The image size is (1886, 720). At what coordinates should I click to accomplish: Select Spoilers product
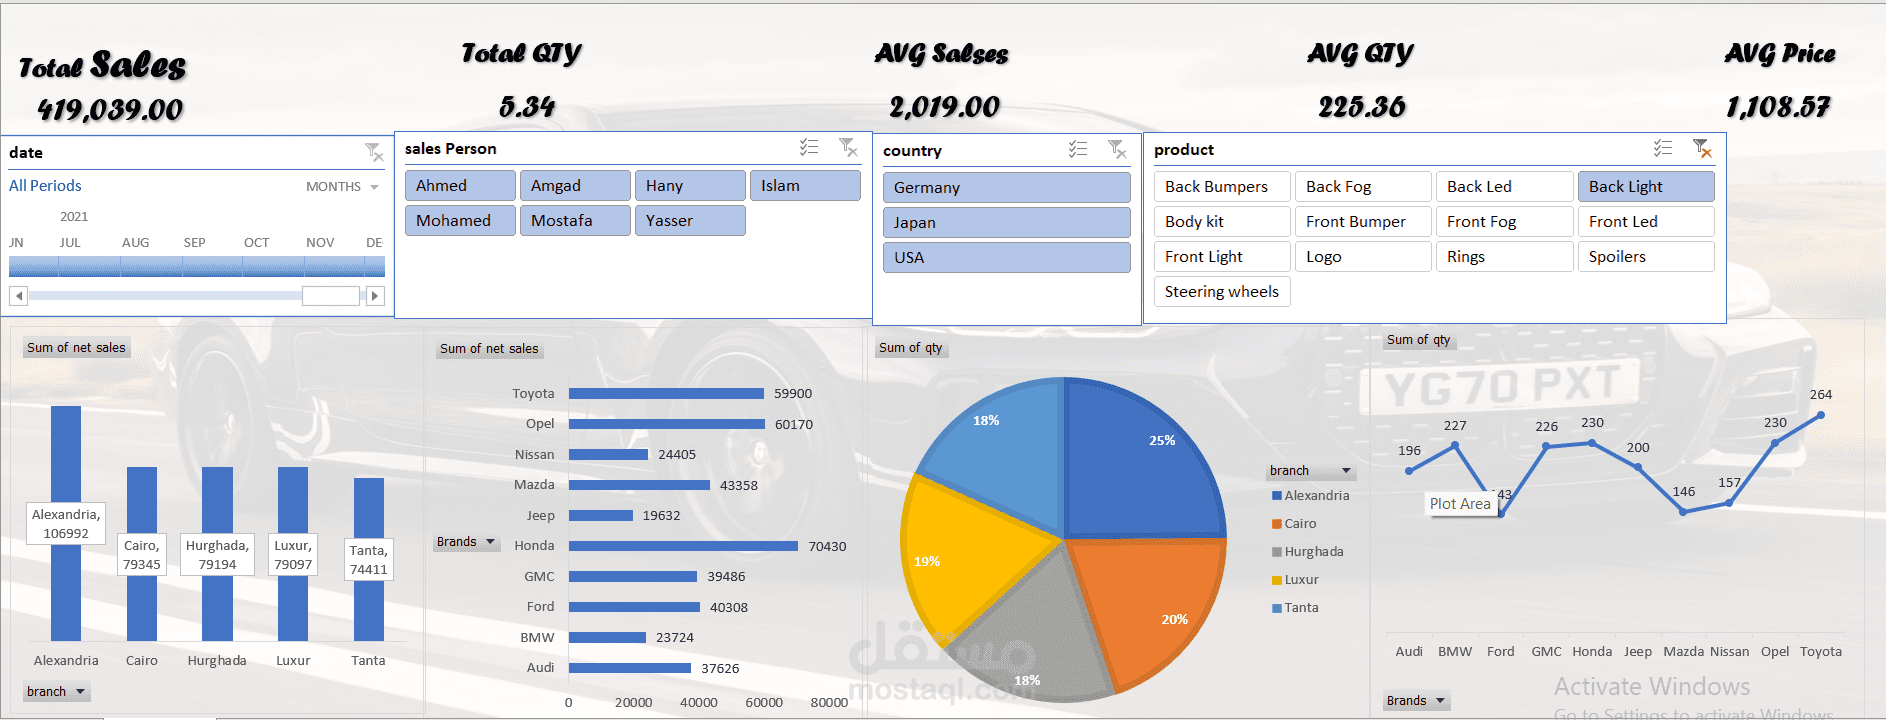pos(1646,257)
